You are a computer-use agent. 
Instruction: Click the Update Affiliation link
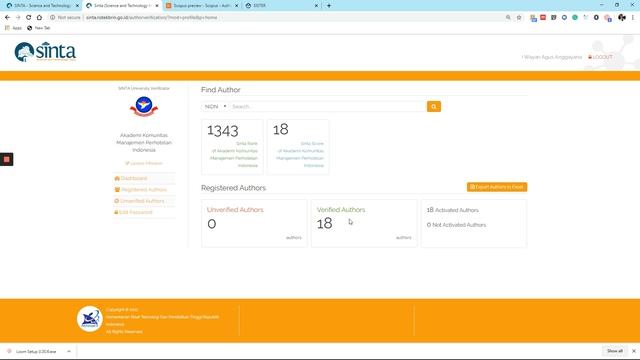(x=144, y=163)
